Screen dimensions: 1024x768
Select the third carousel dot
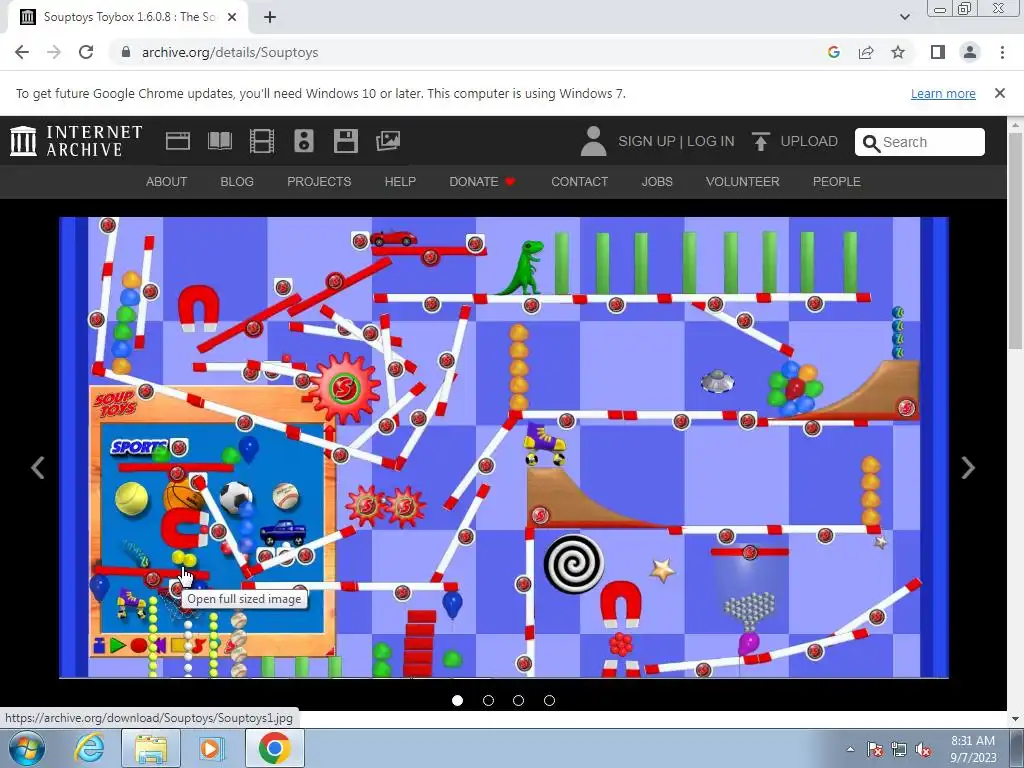519,700
